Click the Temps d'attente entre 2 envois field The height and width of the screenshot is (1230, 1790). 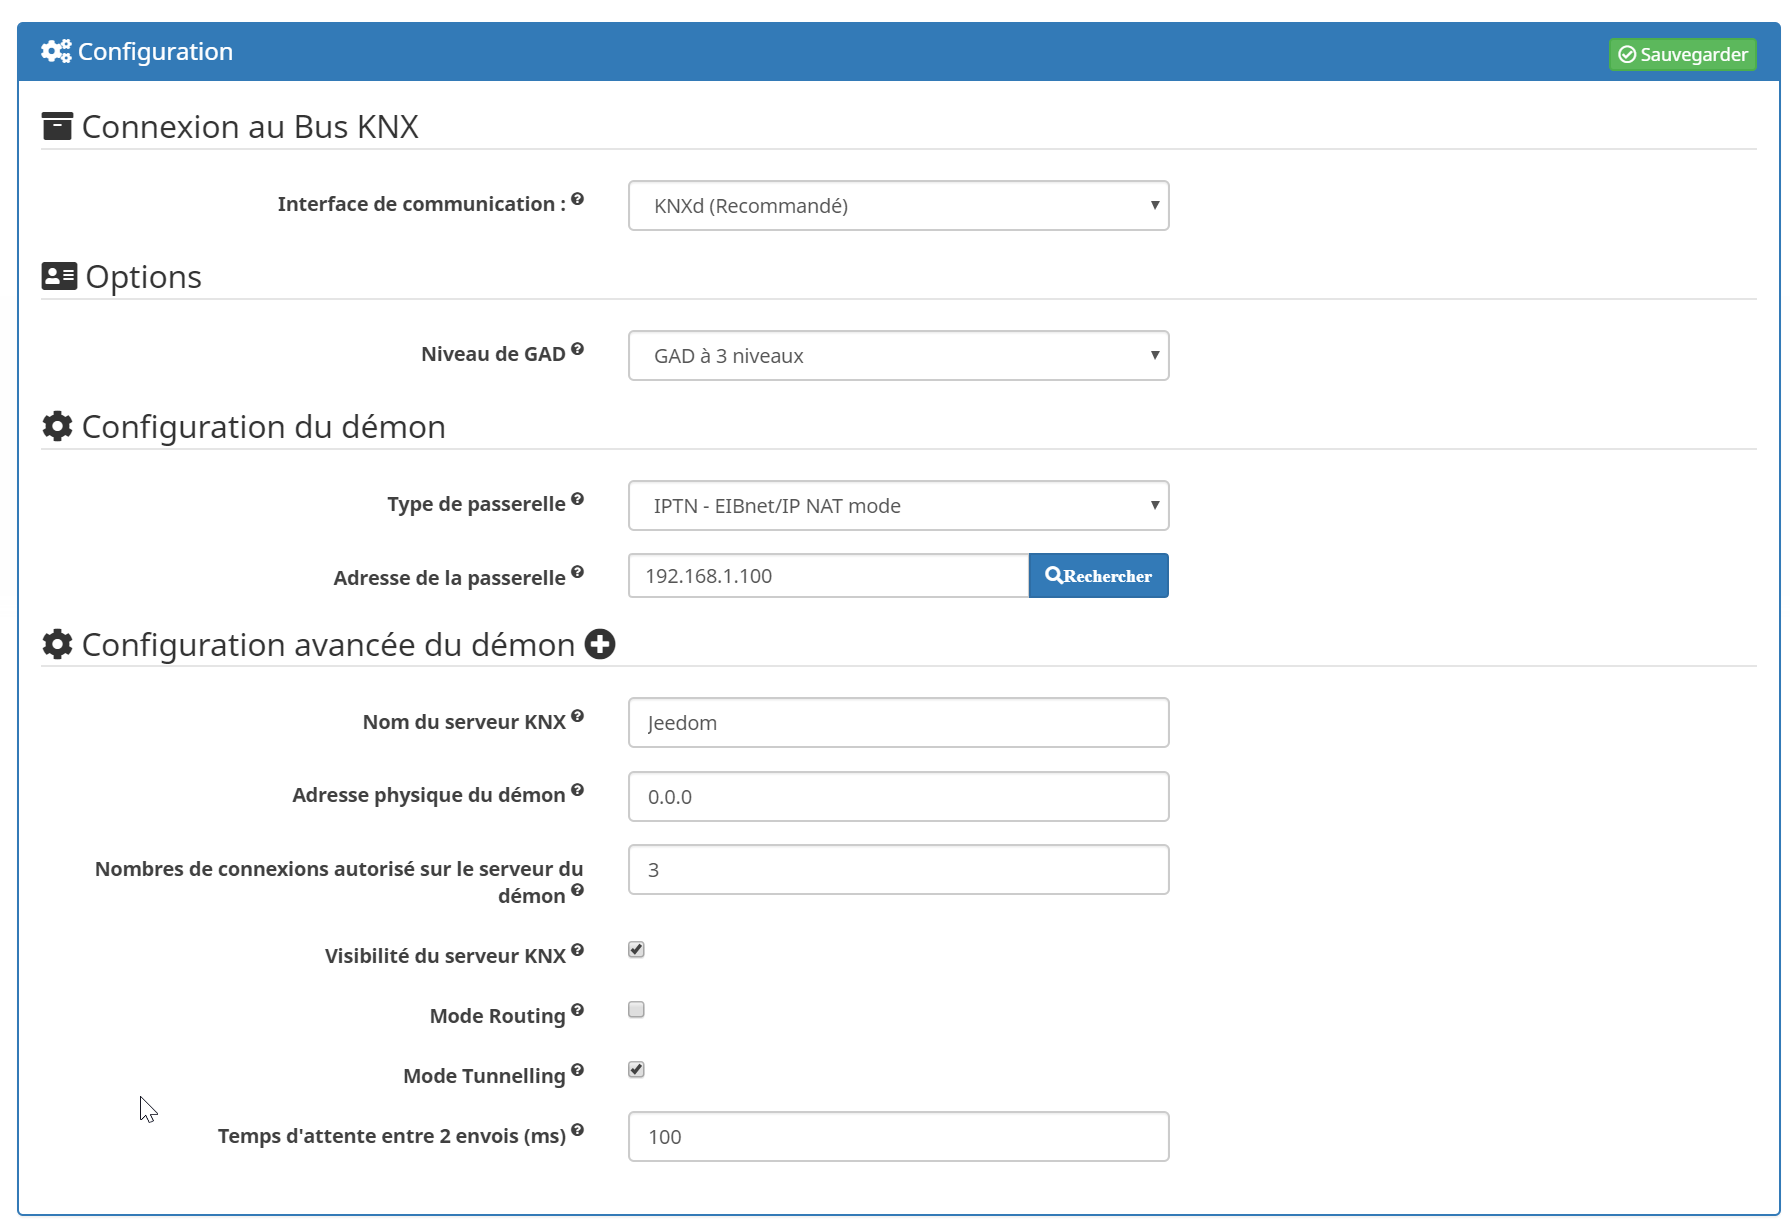(x=898, y=1137)
